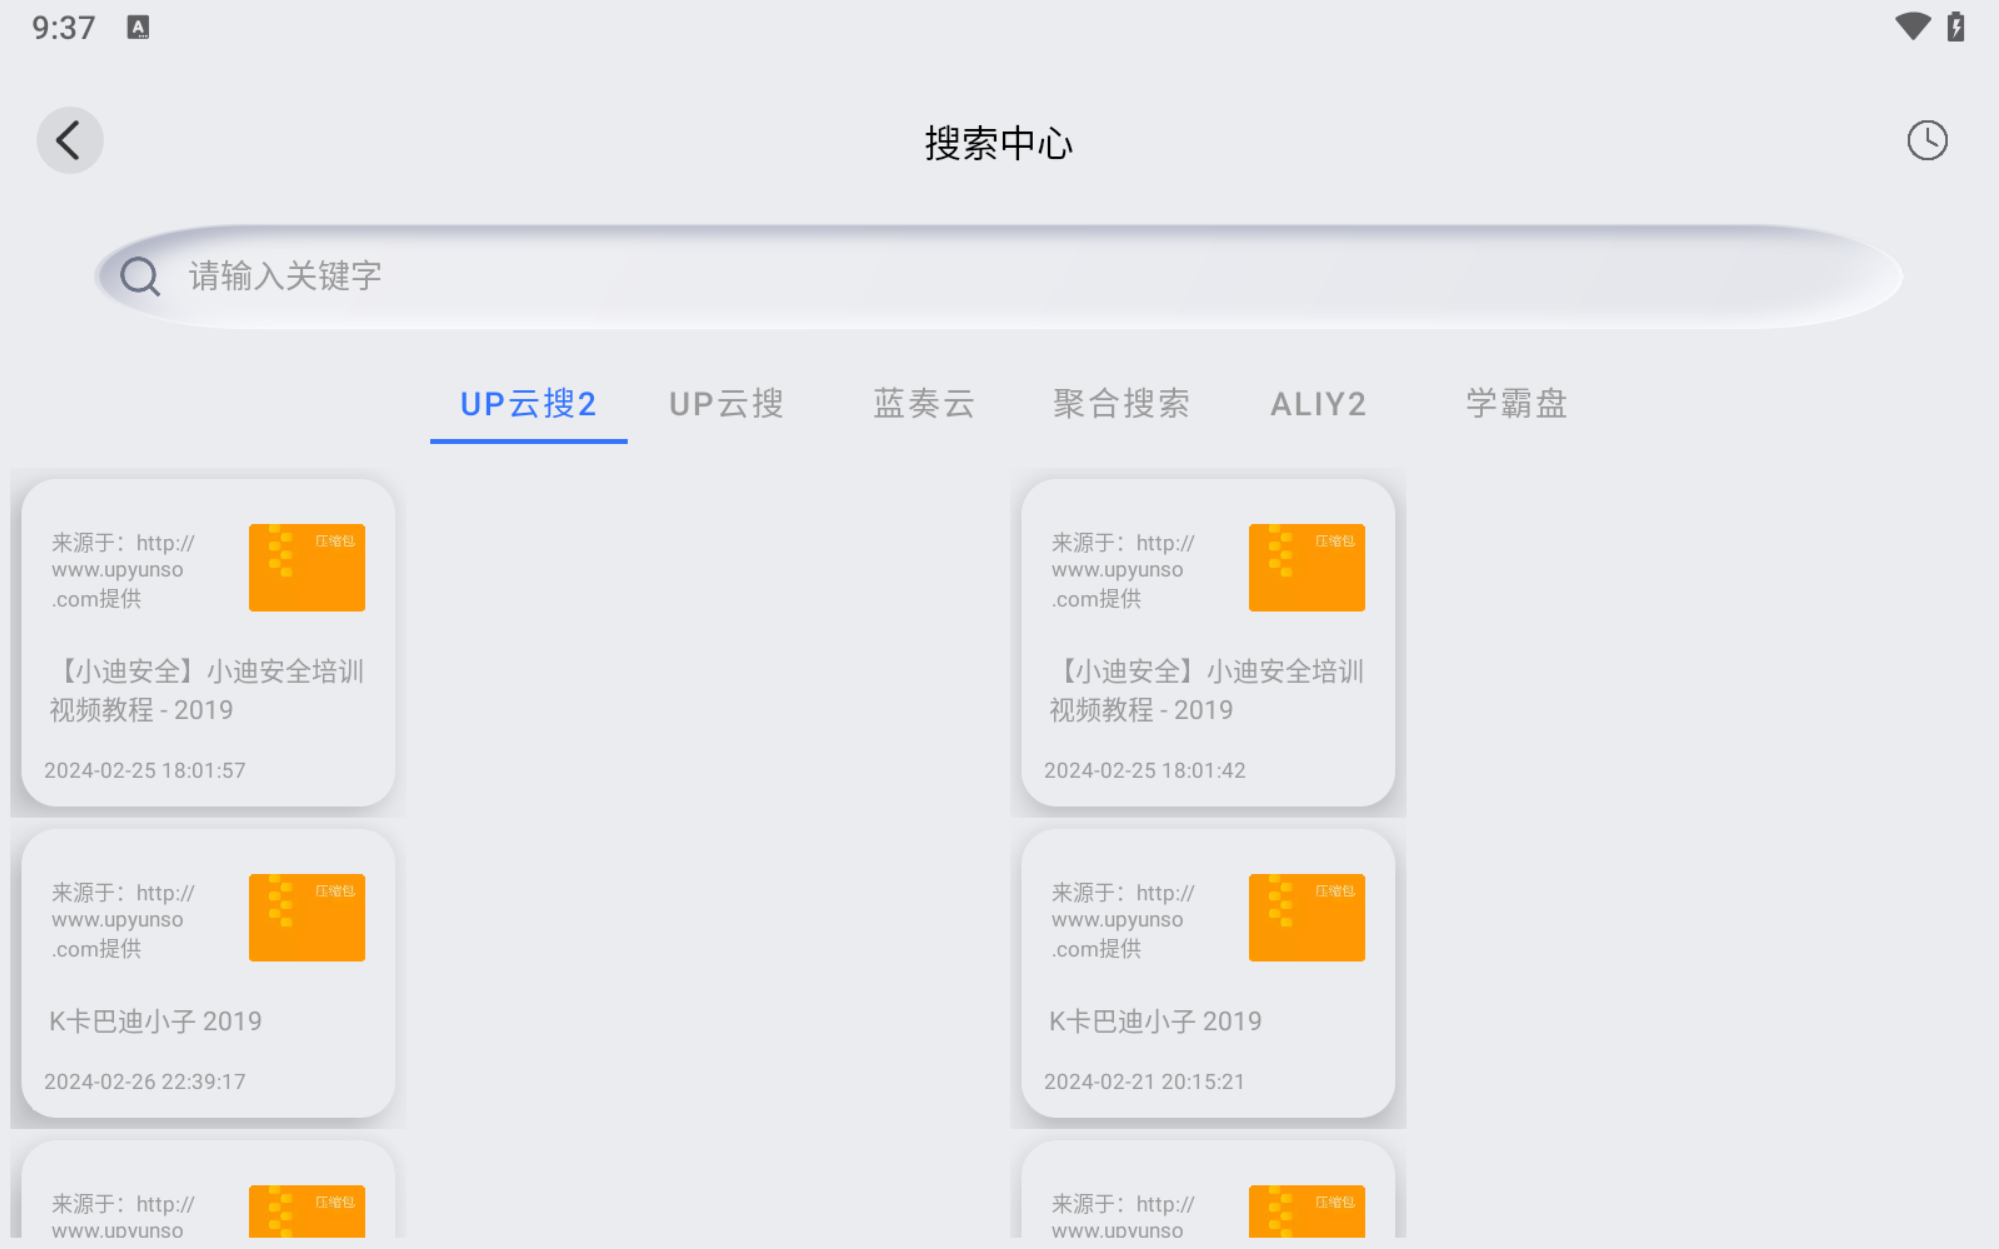The image size is (1999, 1249).
Task: Open 小迪安全培训 result dated 18:01:42
Action: (1207, 690)
